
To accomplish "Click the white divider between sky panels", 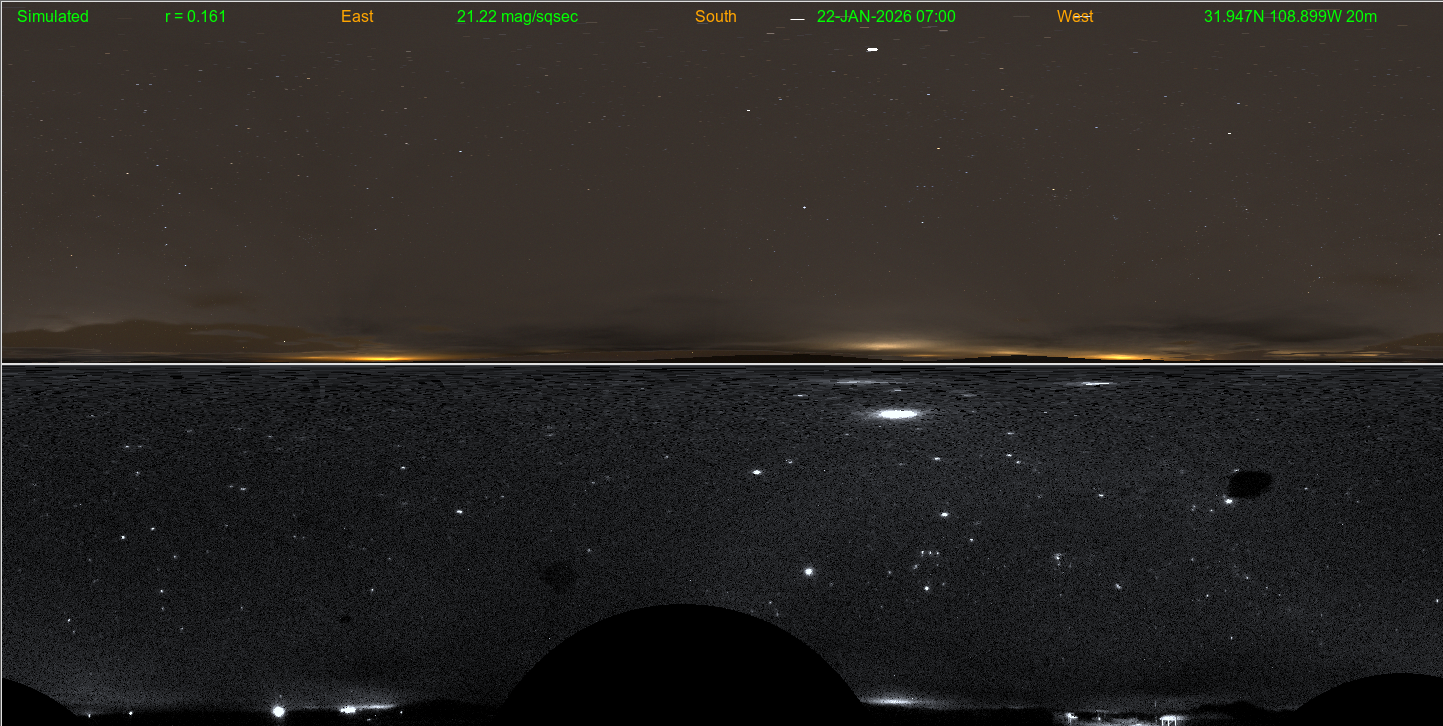I will point(721,364).
